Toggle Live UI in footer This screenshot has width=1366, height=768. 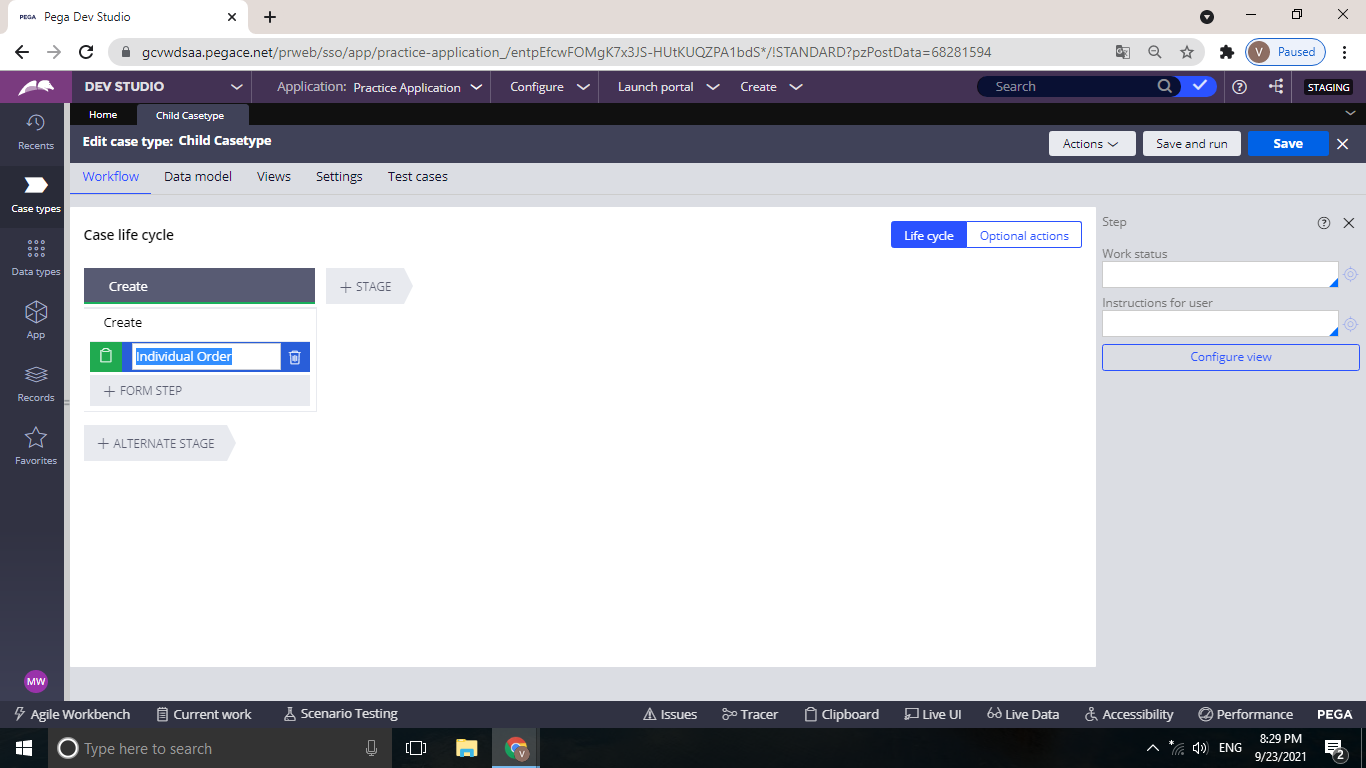coord(932,714)
